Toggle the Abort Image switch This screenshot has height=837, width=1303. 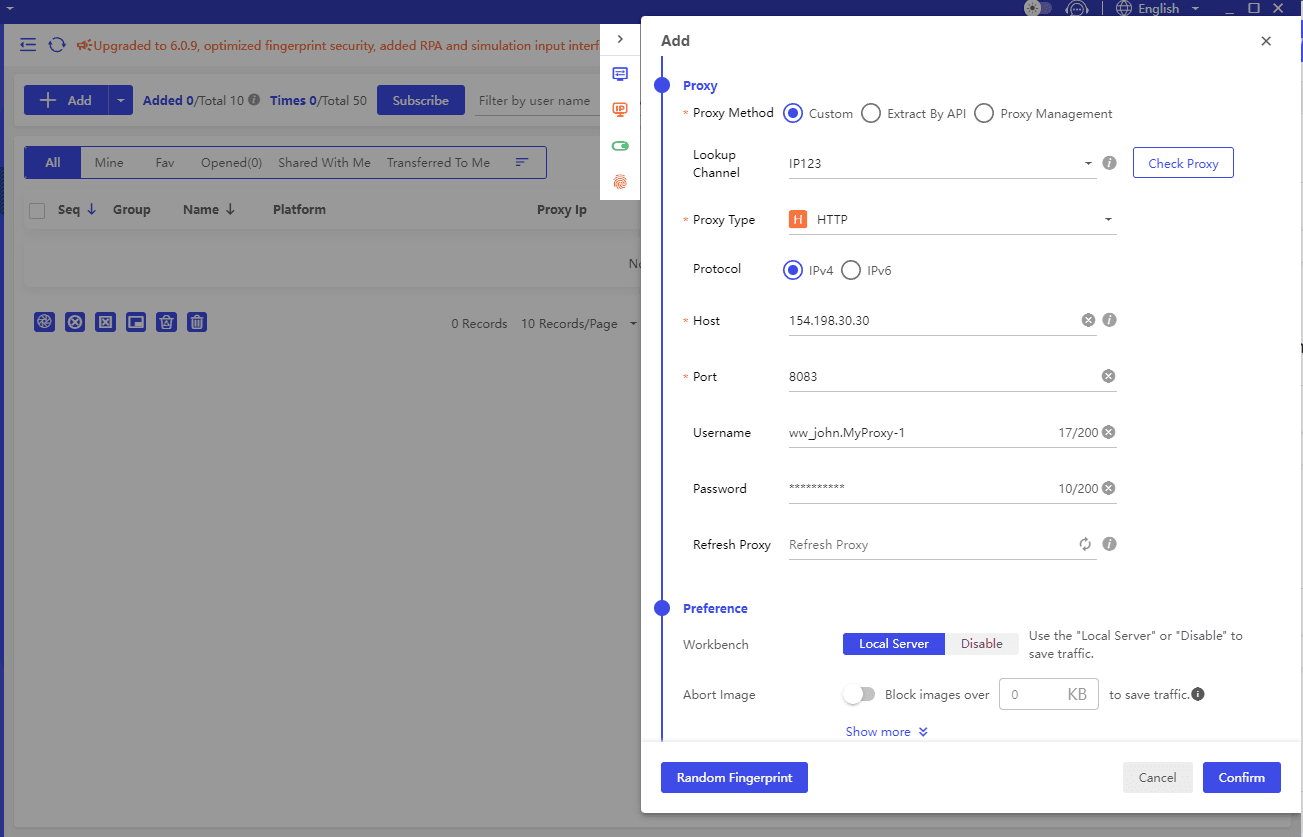tap(859, 694)
